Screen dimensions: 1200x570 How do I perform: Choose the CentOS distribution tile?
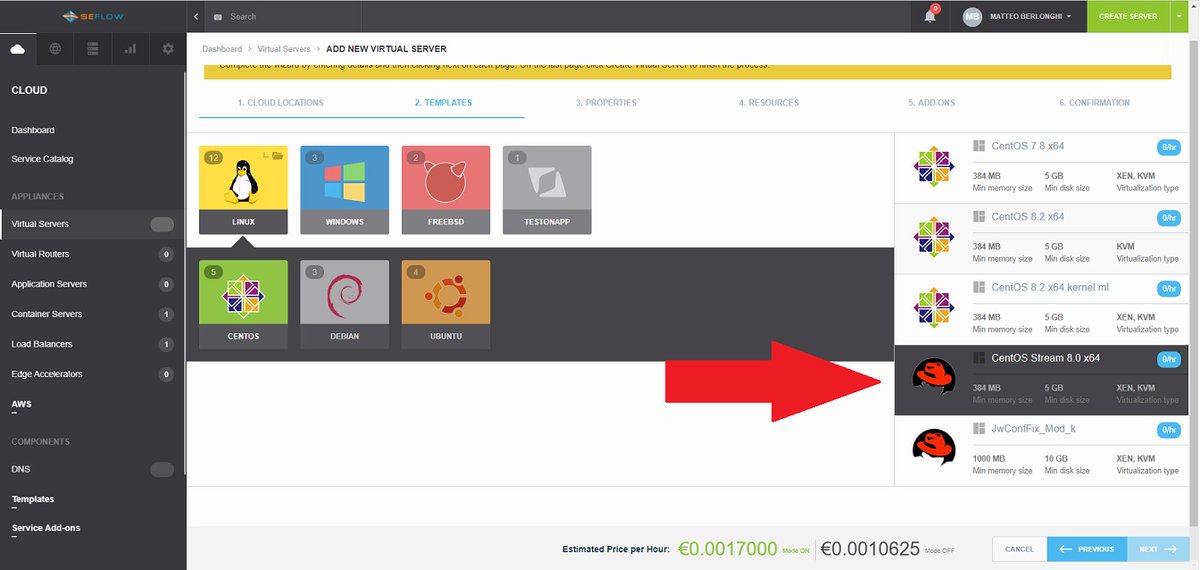click(243, 304)
